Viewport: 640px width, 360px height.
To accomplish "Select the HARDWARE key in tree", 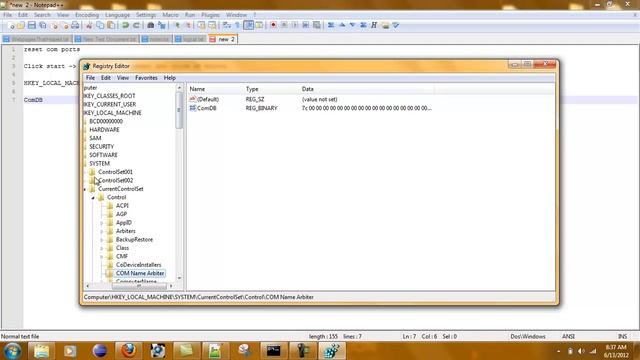I will [x=104, y=130].
